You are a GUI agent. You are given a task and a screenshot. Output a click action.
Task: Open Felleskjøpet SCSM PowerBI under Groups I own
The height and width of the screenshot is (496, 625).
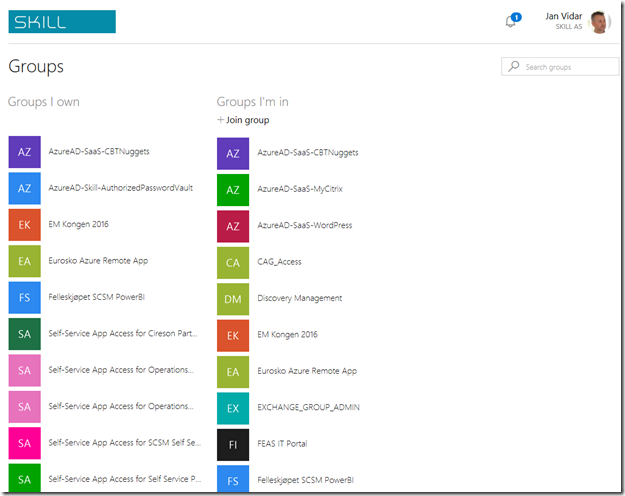pyautogui.click(x=97, y=297)
